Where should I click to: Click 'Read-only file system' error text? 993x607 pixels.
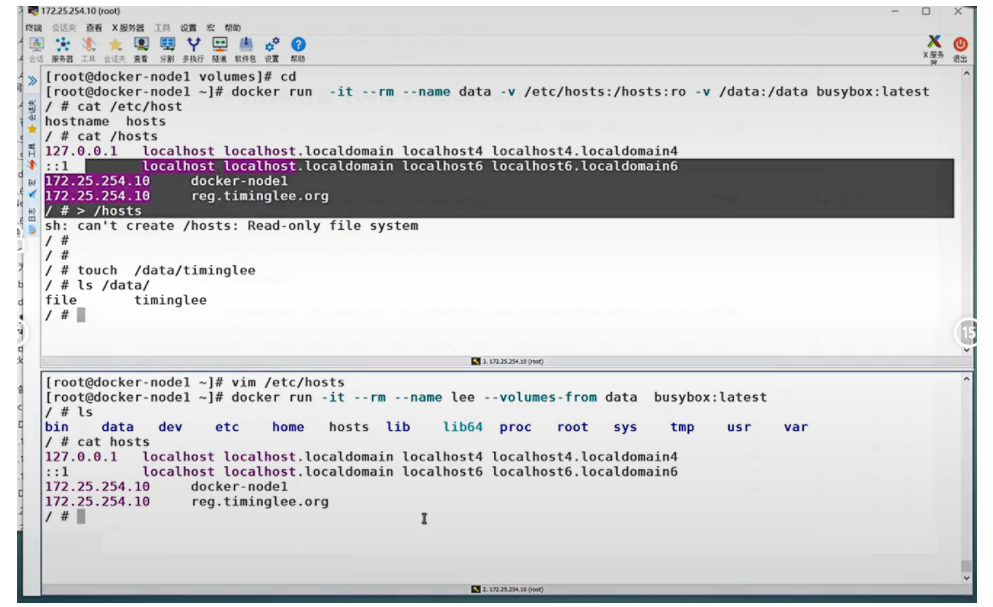332,226
